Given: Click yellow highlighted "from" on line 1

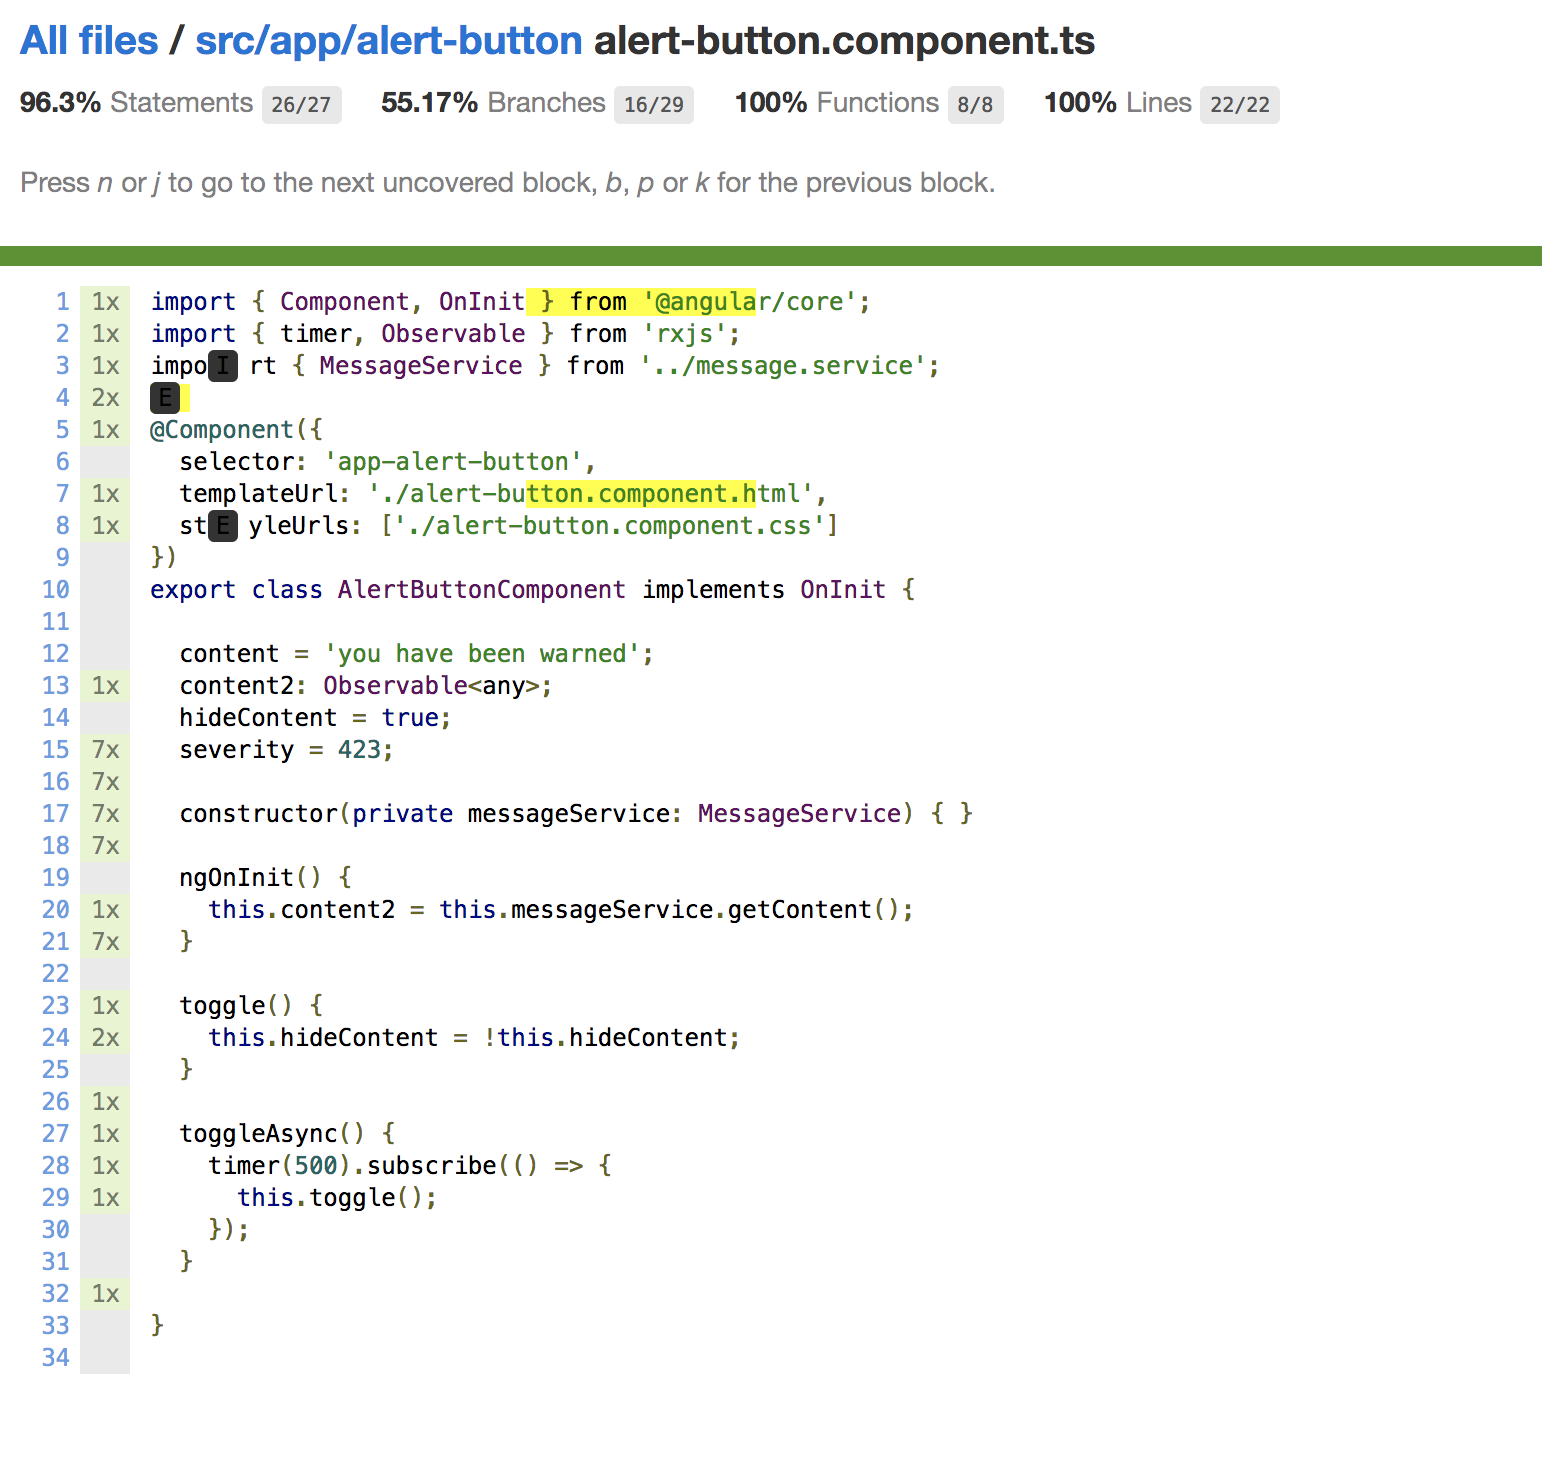Looking at the screenshot, I should point(597,302).
